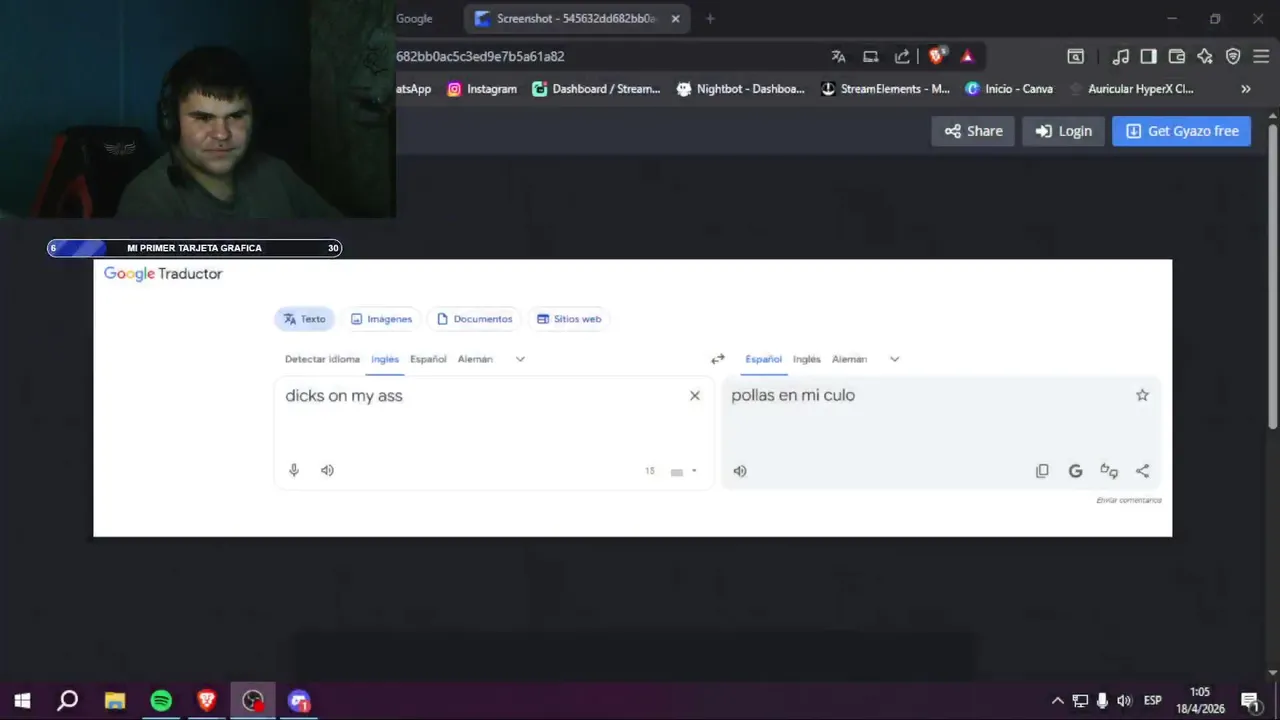Choose Alemán as source language
The height and width of the screenshot is (720, 1280).
coord(475,359)
